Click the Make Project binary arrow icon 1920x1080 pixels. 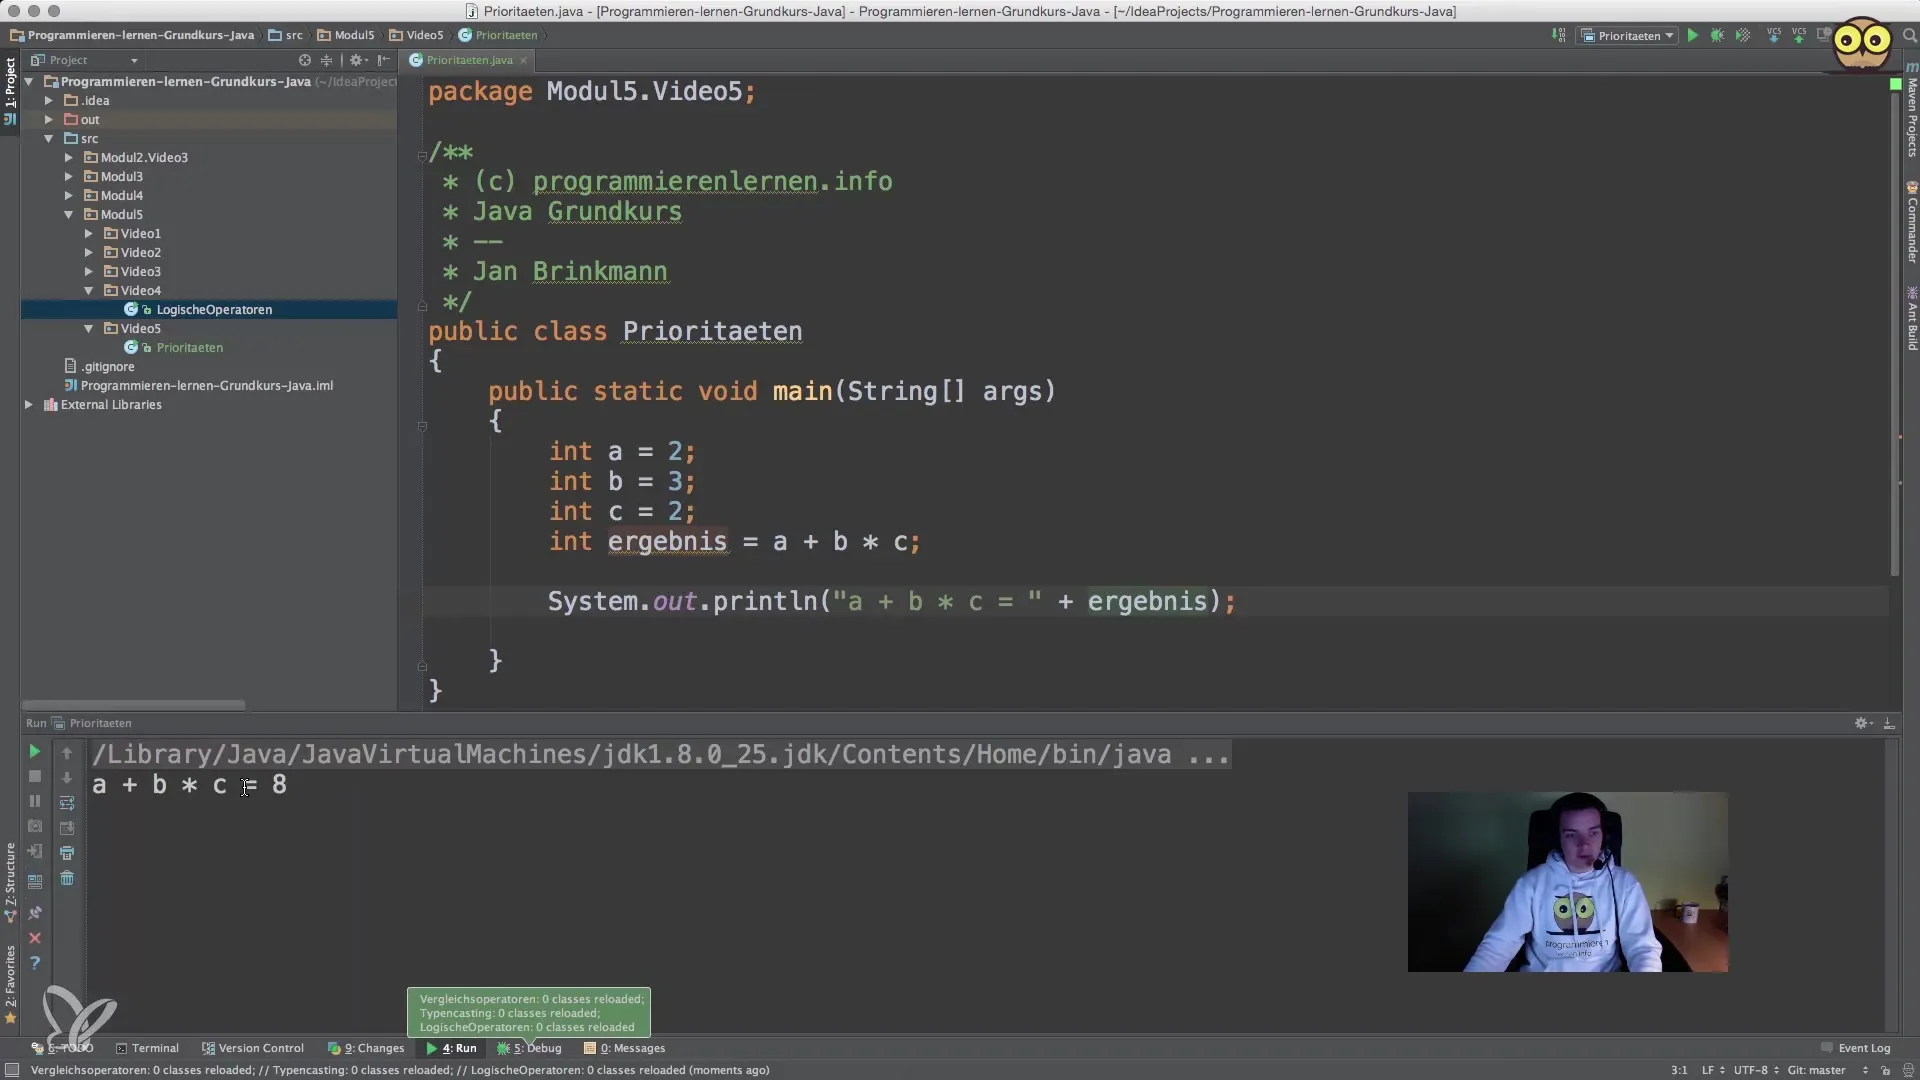pos(1559,36)
